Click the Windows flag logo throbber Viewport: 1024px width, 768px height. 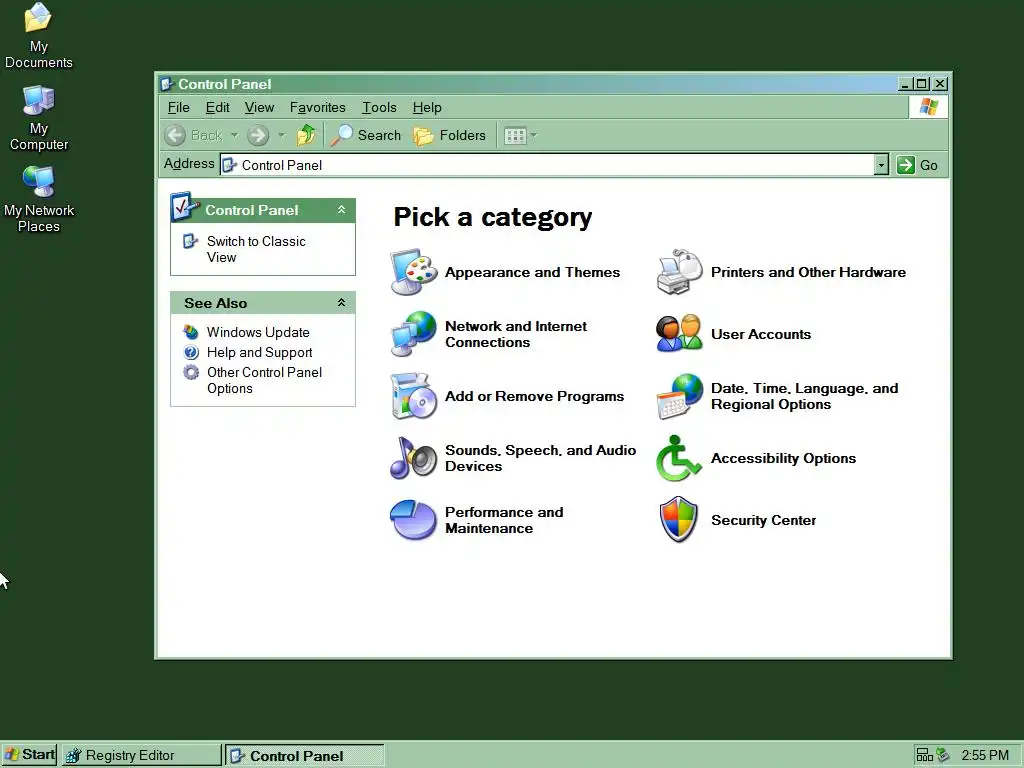[x=928, y=107]
